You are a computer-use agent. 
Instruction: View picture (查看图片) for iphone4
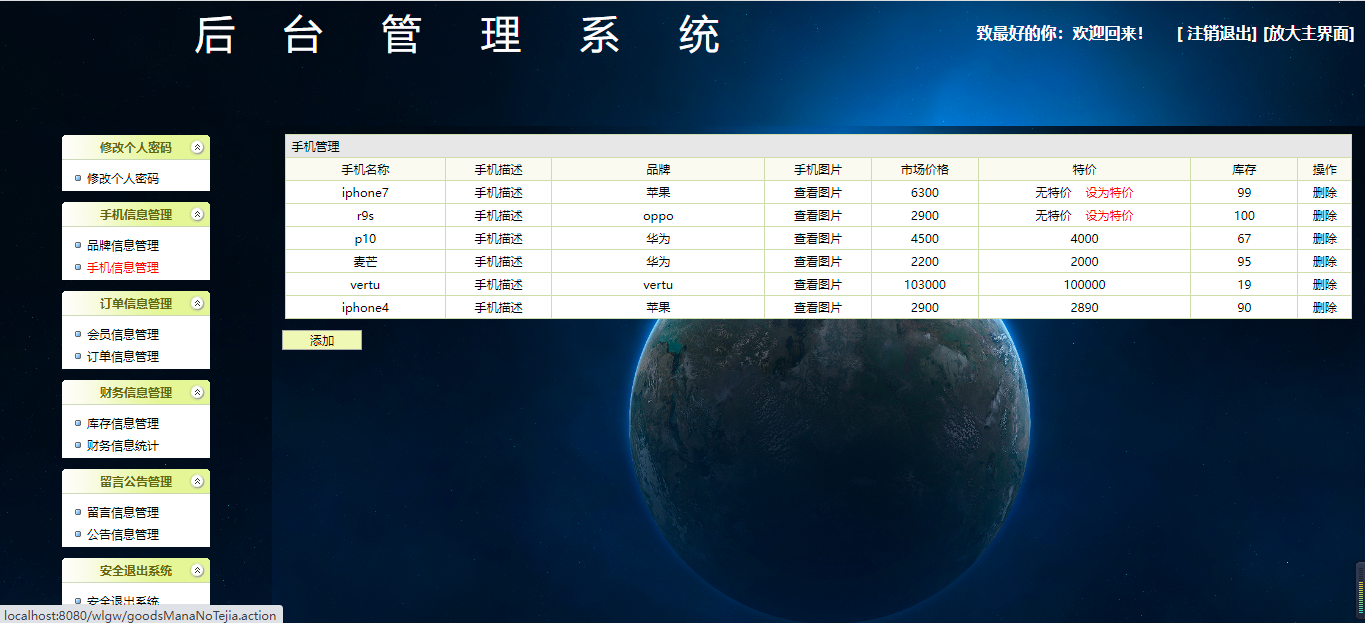818,307
